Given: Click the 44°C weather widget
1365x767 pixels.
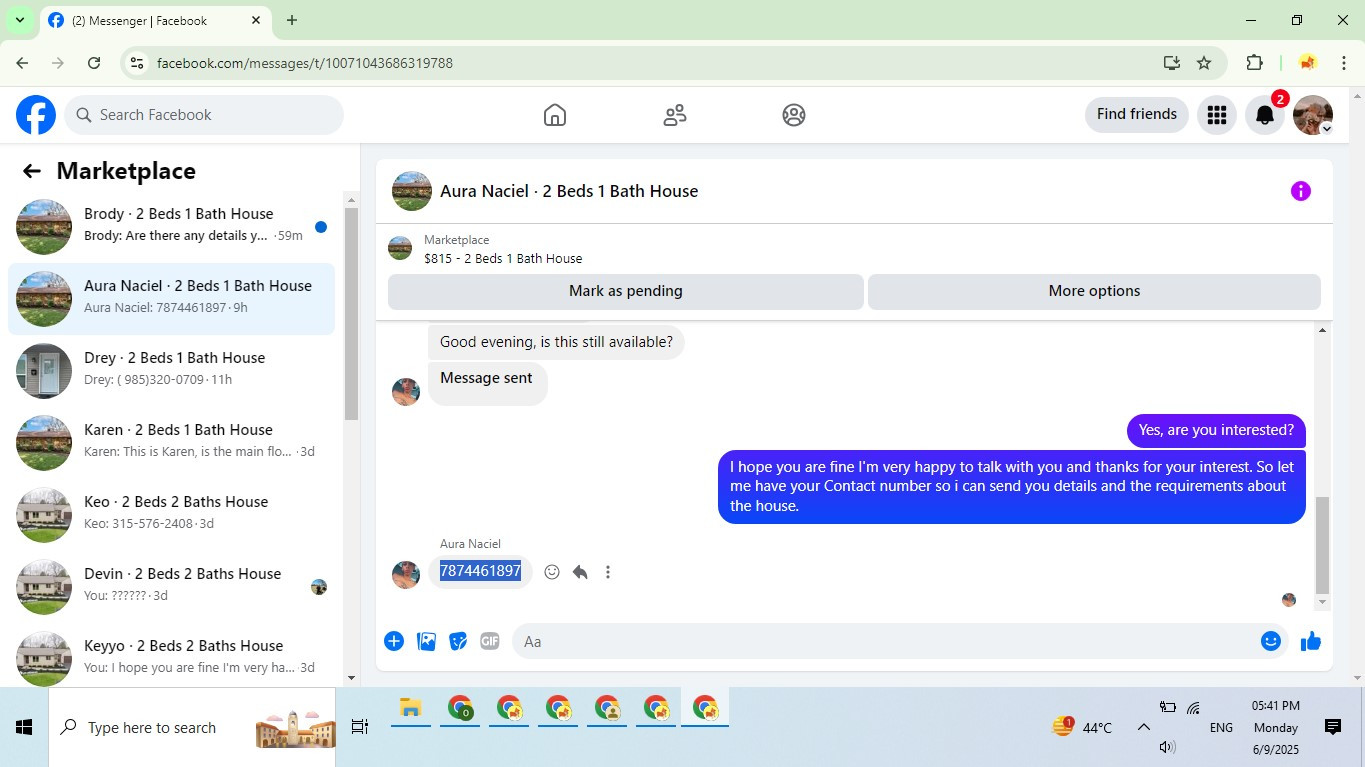Looking at the screenshot, I should [1083, 727].
